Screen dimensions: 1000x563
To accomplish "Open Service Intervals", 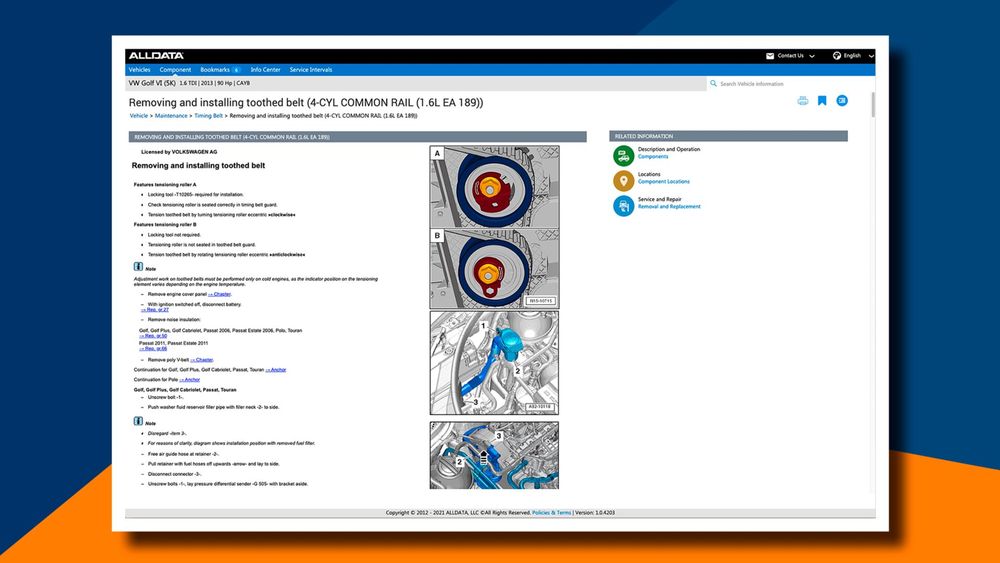I will click(311, 69).
